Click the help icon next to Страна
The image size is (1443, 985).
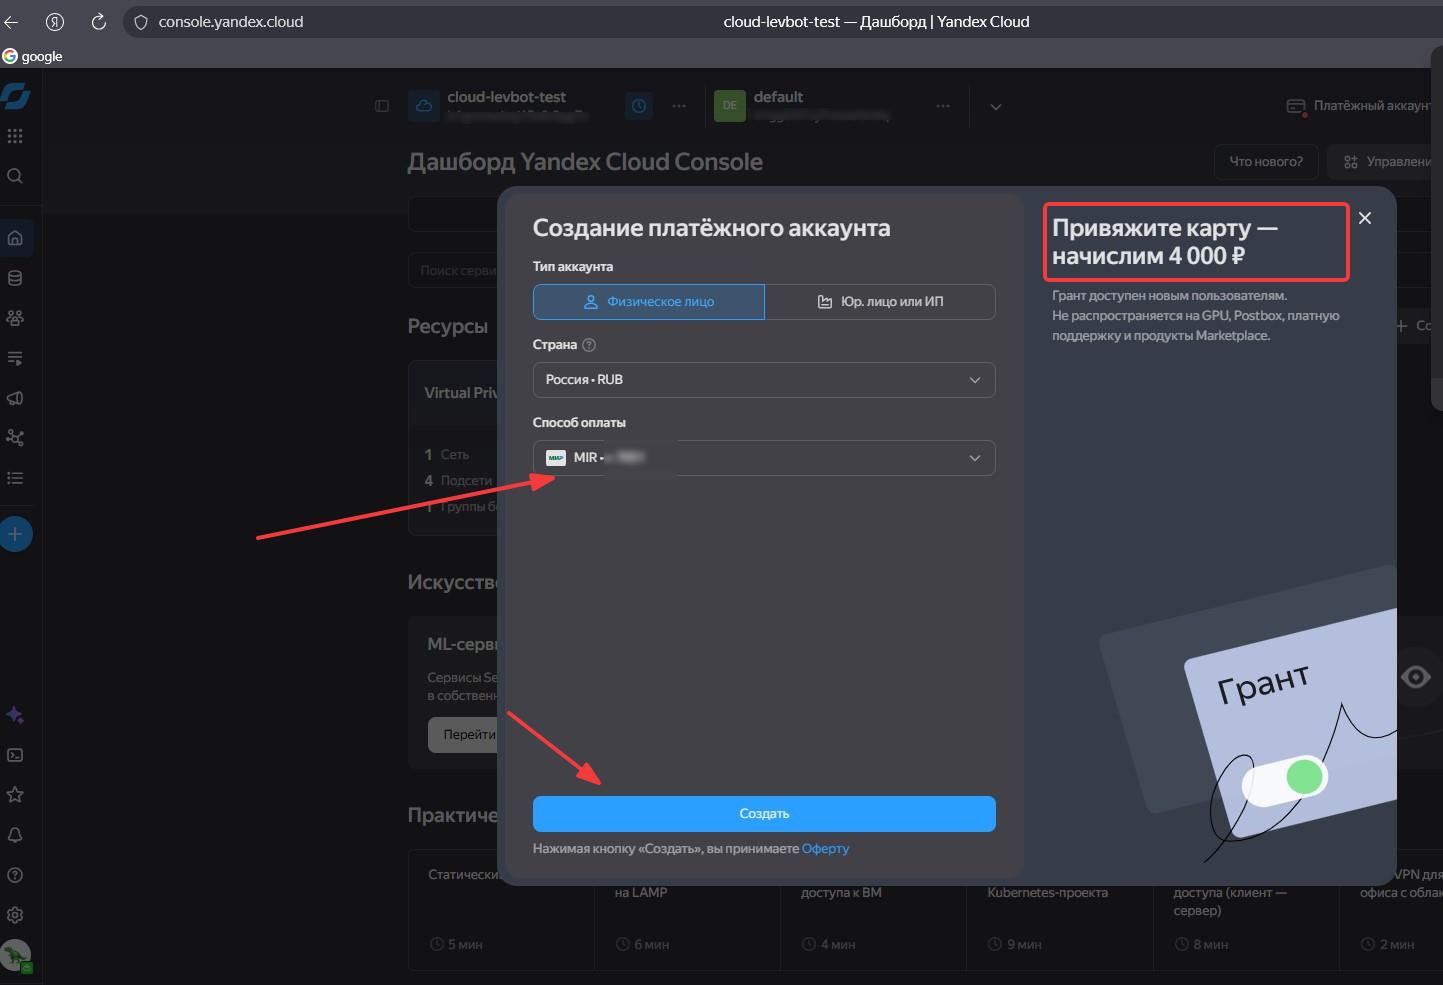pyautogui.click(x=589, y=345)
